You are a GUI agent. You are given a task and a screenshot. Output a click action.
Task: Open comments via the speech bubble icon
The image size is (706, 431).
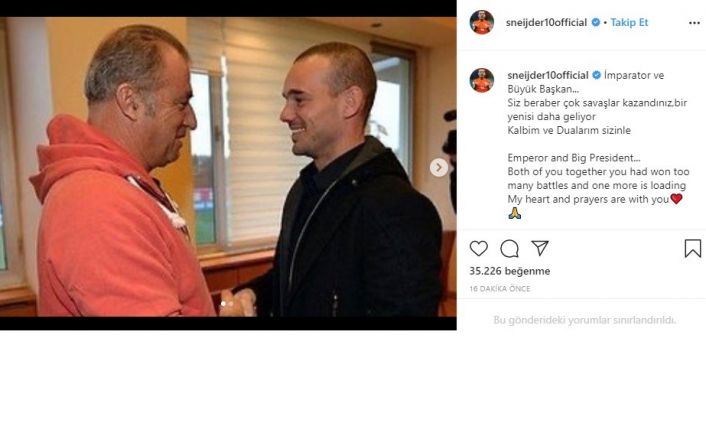click(x=509, y=248)
